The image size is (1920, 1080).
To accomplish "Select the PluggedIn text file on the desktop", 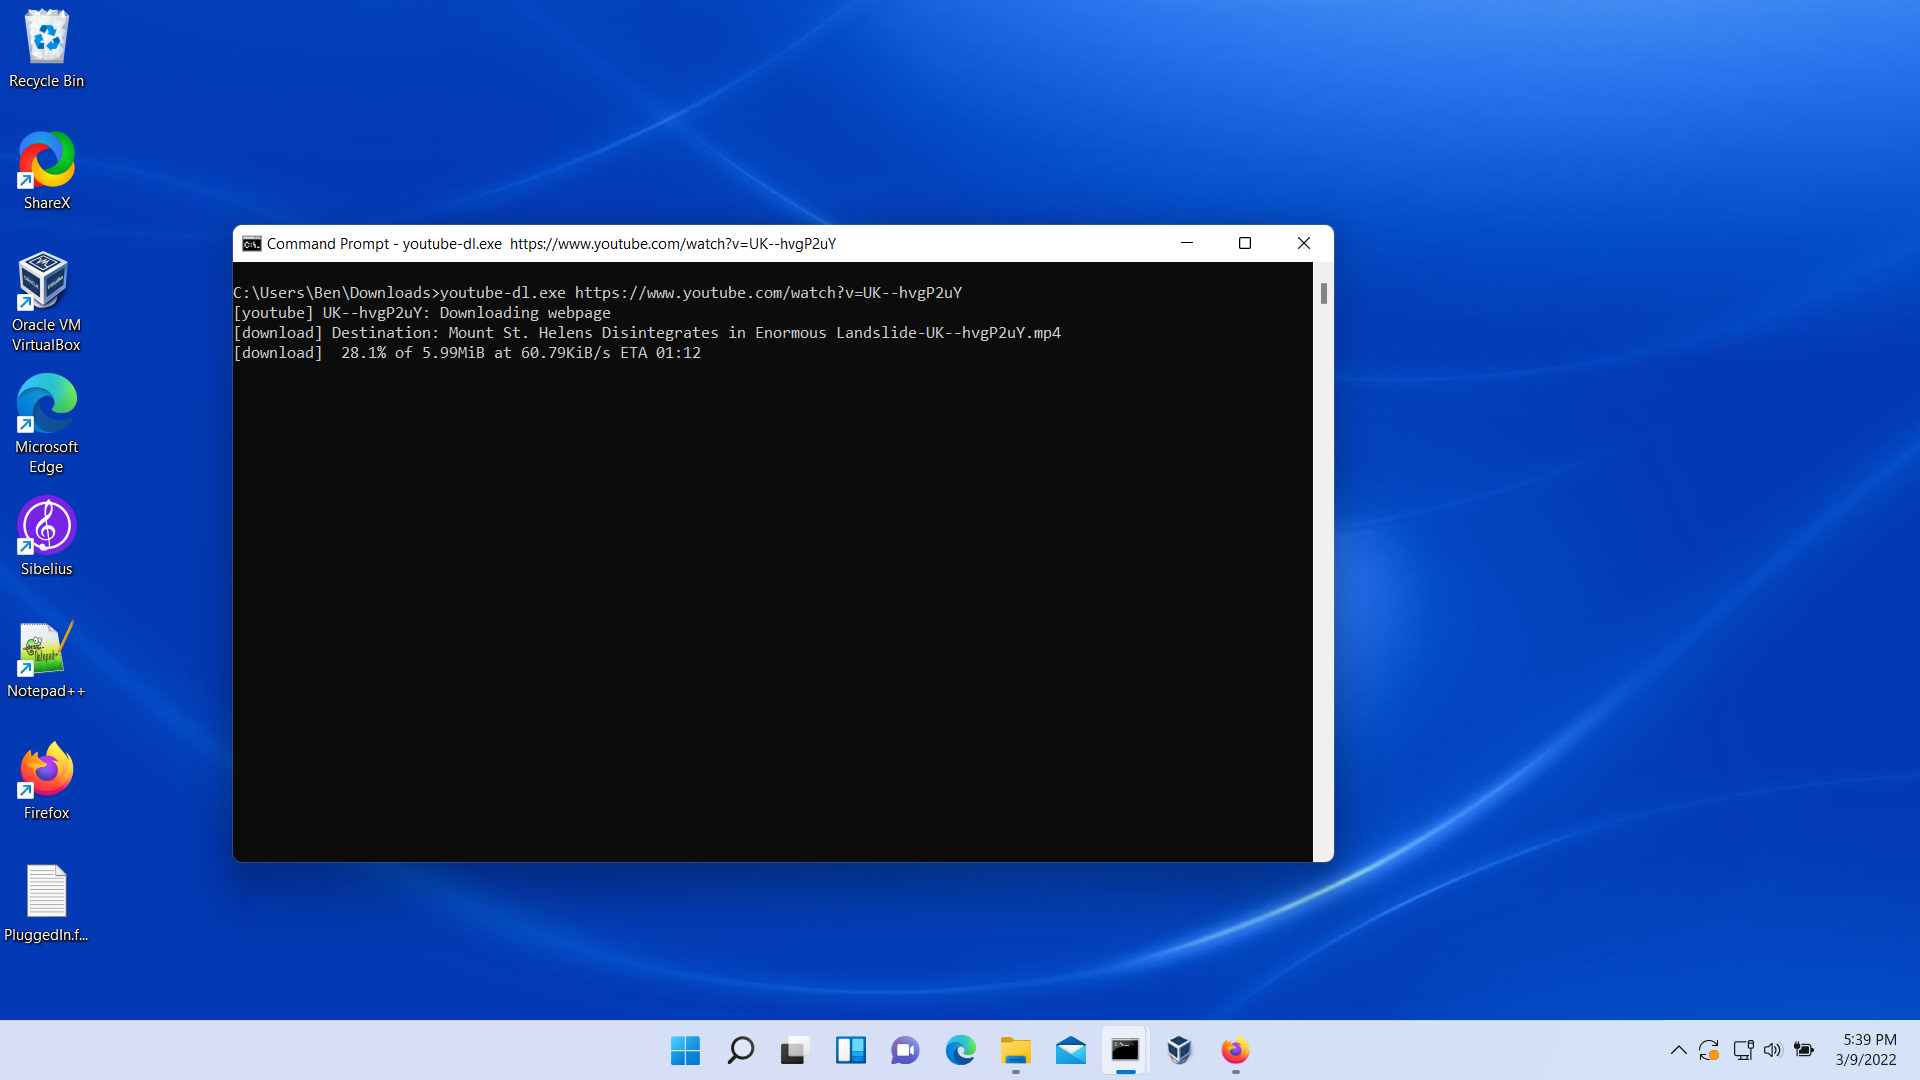I will [46, 894].
